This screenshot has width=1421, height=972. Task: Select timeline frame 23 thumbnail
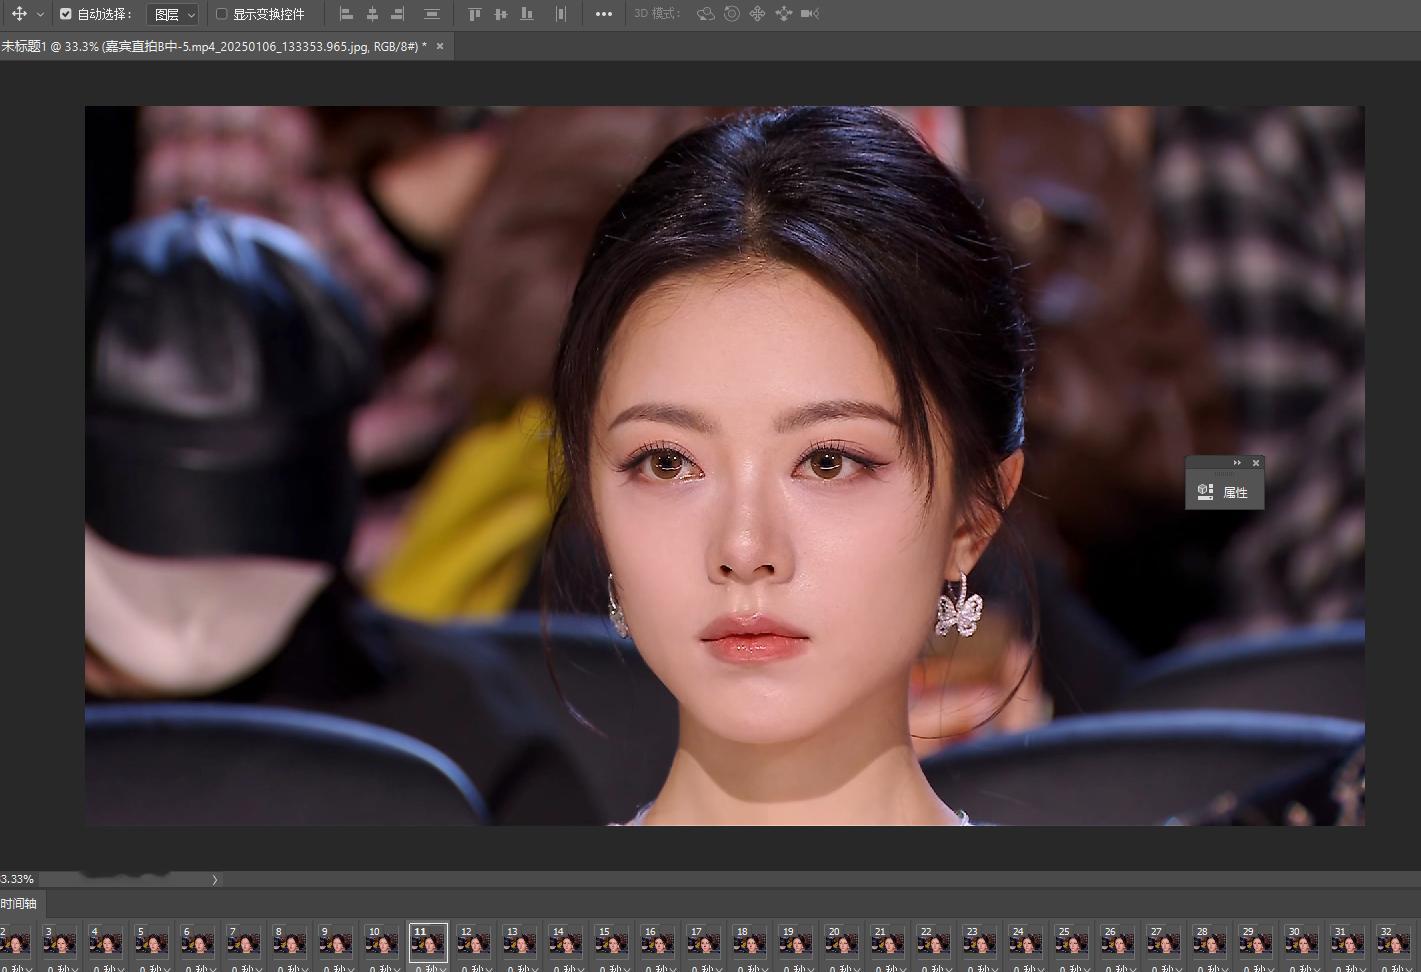(980, 942)
